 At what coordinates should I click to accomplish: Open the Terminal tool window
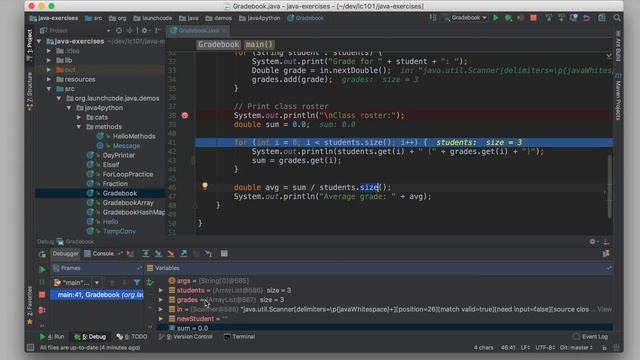coord(240,337)
